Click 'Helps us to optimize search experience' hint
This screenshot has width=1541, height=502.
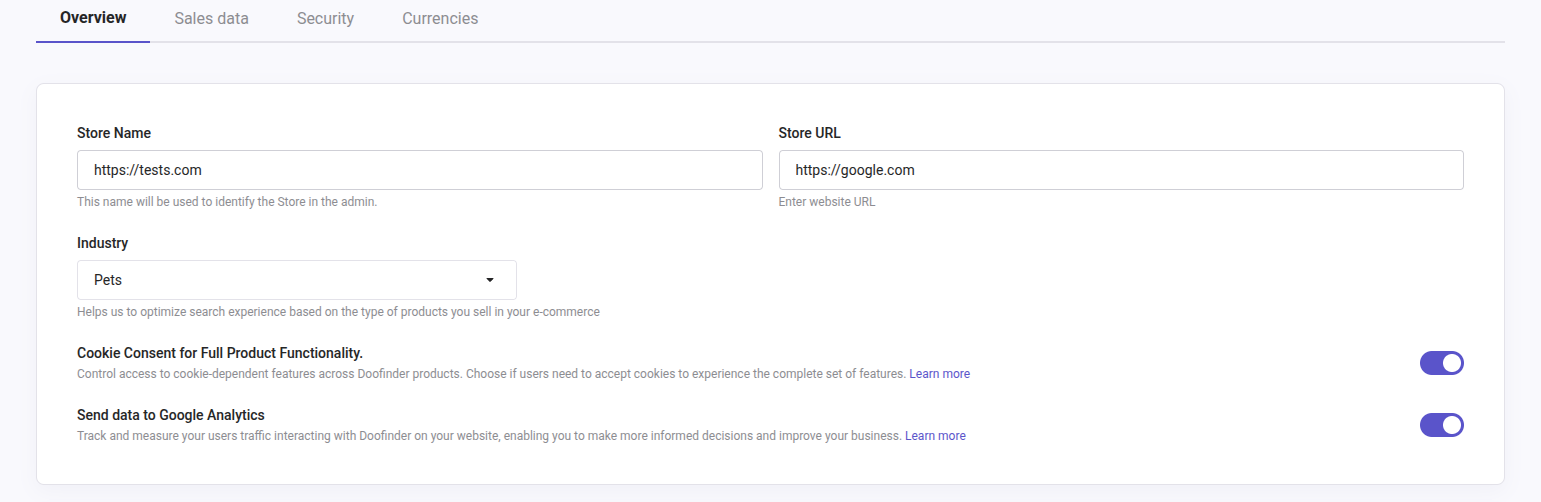[x=338, y=312]
